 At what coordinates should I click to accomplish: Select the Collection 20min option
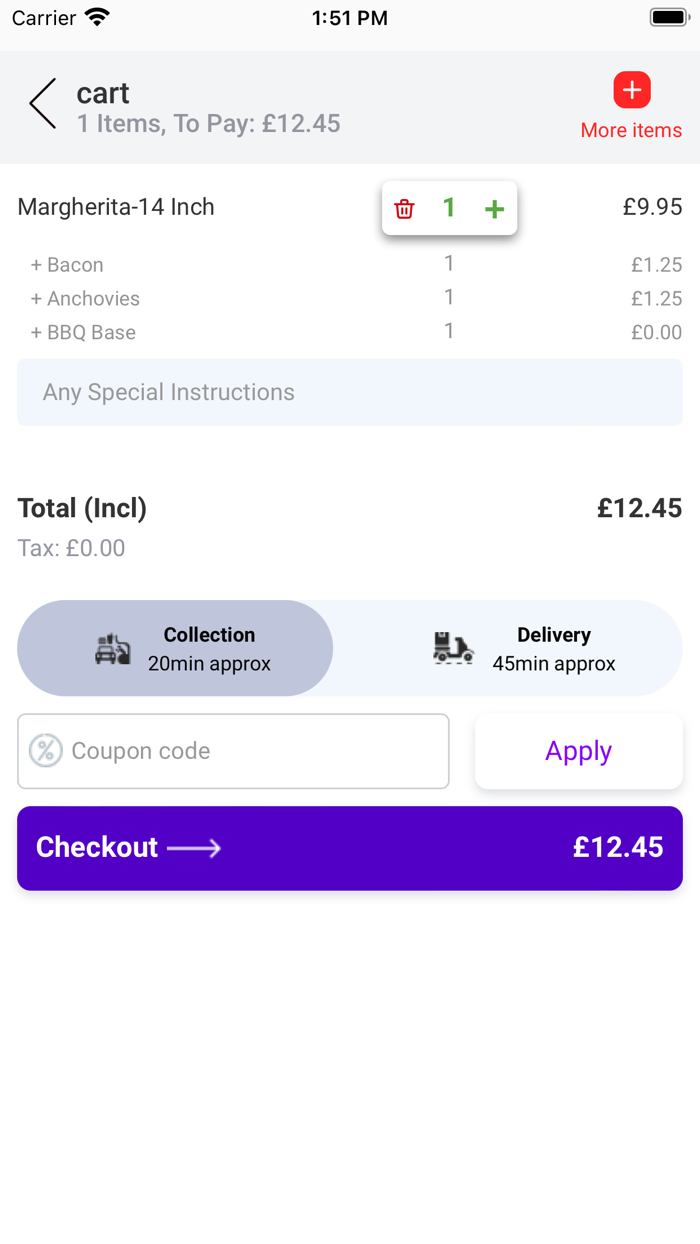[x=209, y=649]
